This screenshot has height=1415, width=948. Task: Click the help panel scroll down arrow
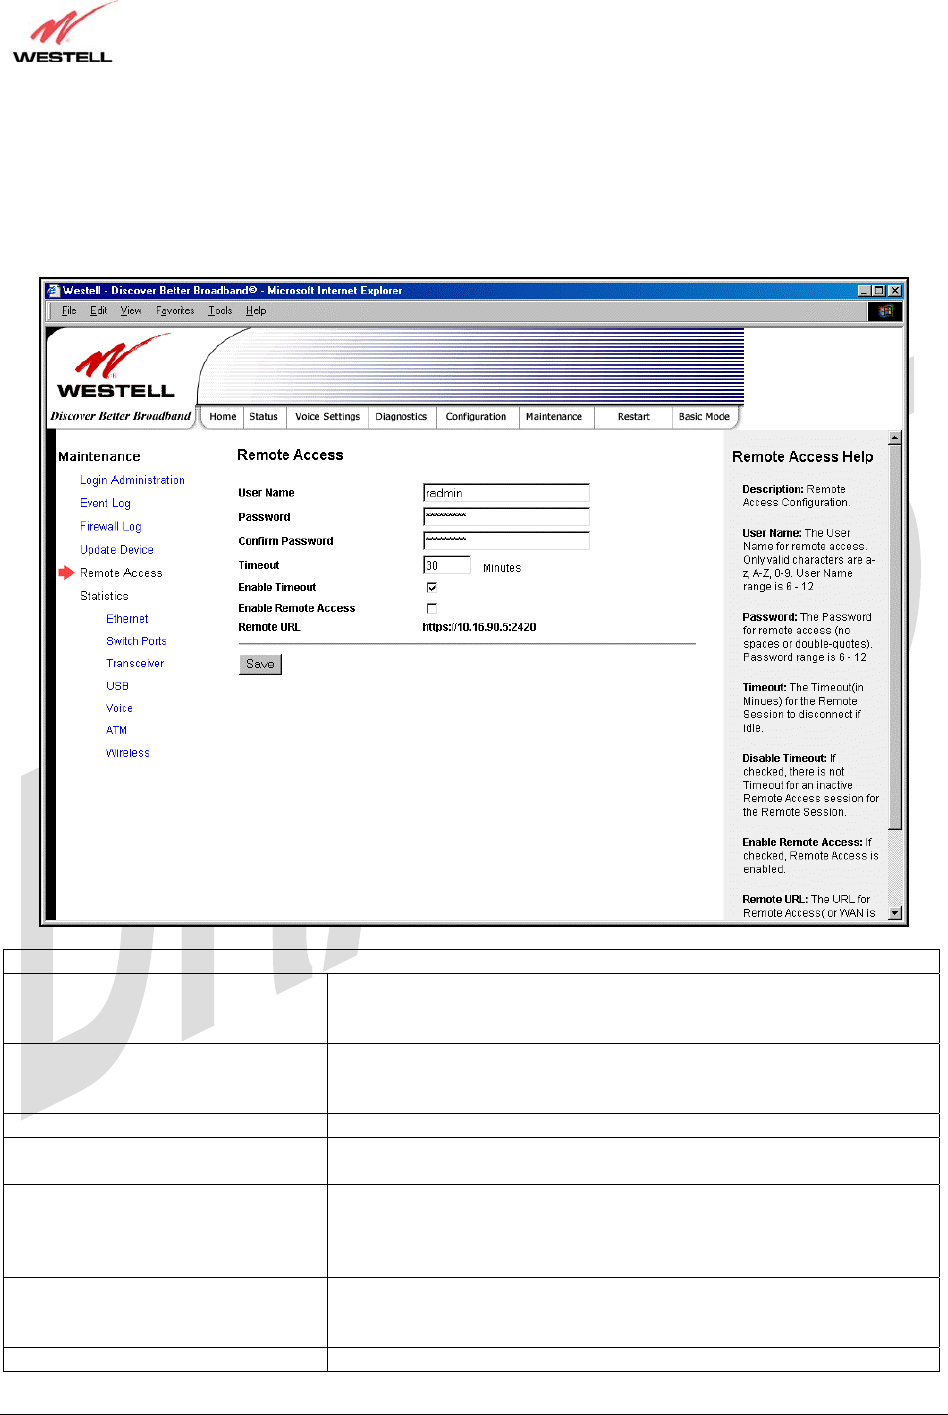point(895,912)
